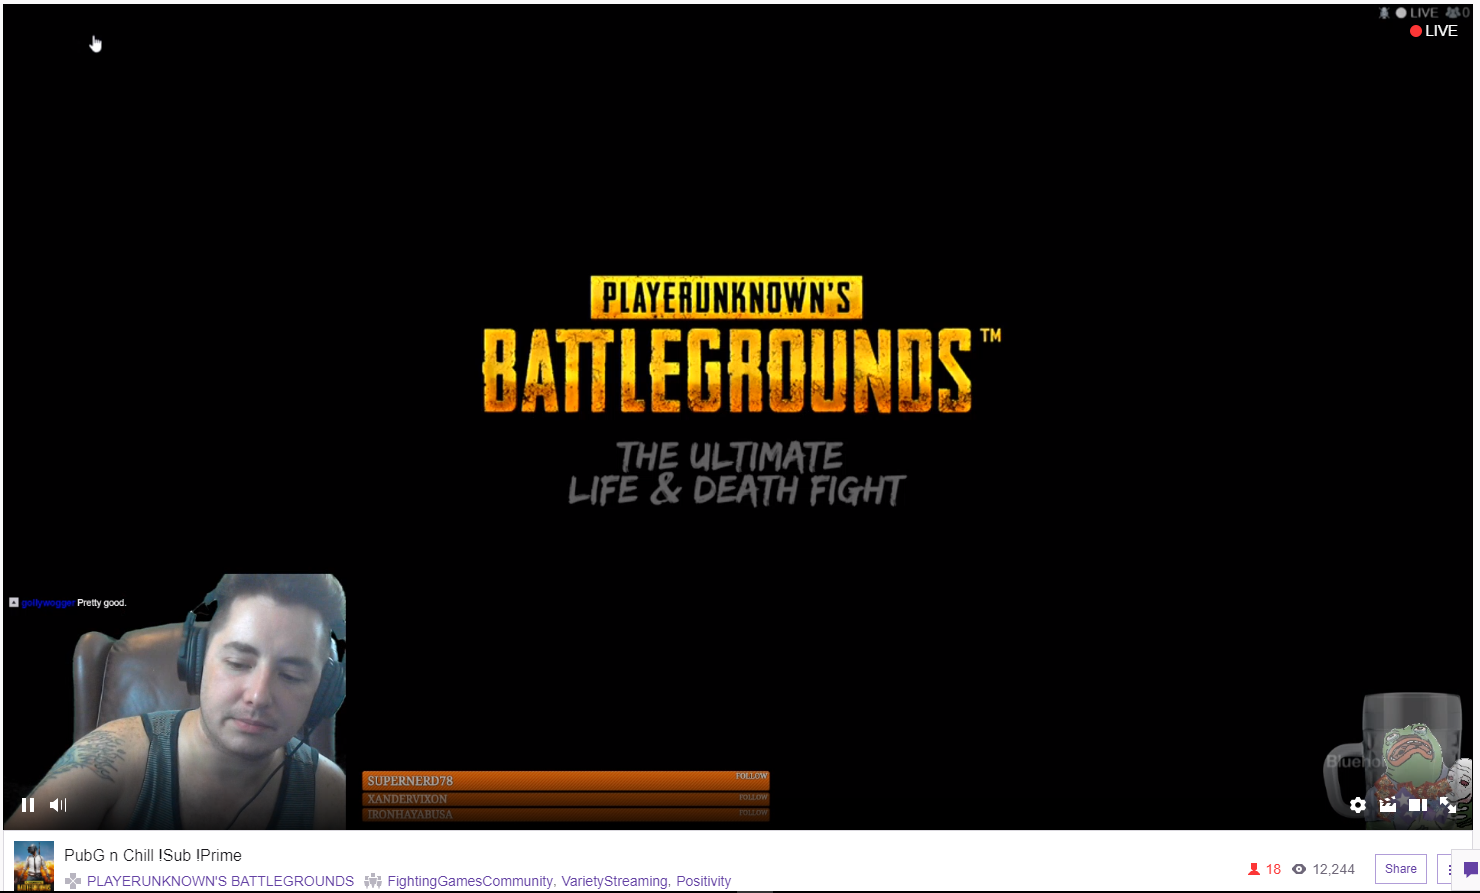Click the eye icon beside 12,244
1480x893 pixels.
click(x=1299, y=869)
